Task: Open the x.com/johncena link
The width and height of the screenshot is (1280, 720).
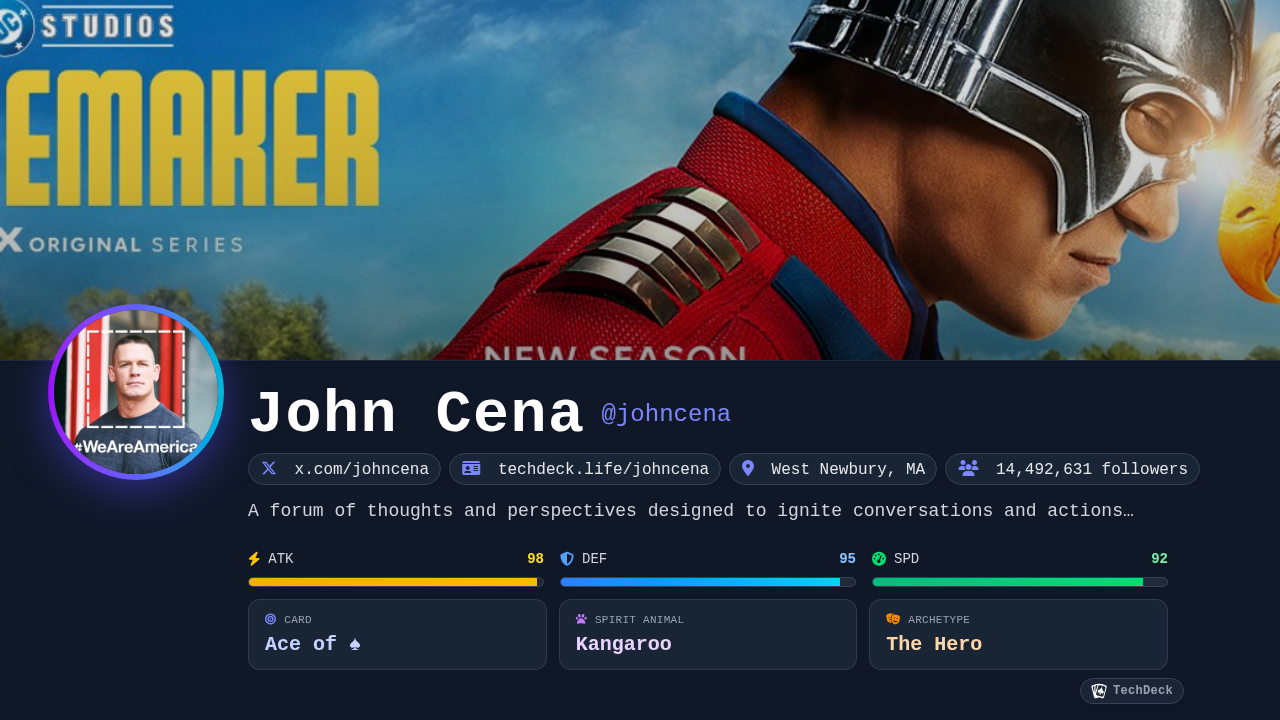Action: 344,469
